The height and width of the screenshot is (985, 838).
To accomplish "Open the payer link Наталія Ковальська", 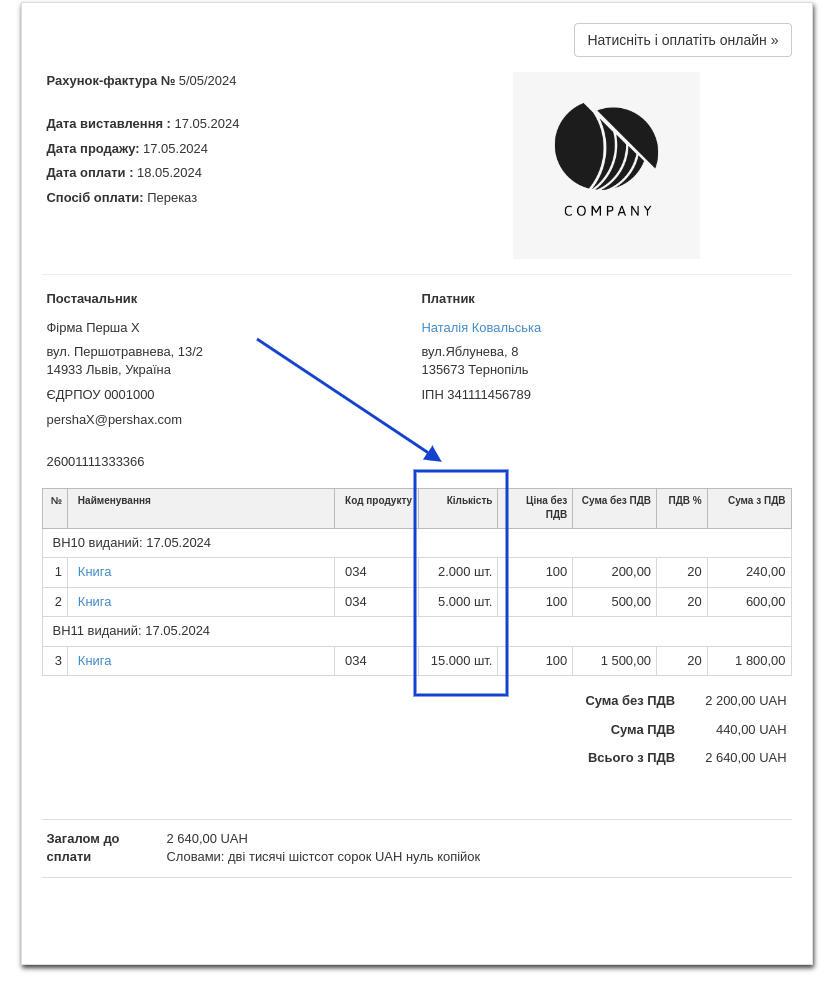I will [x=481, y=327].
